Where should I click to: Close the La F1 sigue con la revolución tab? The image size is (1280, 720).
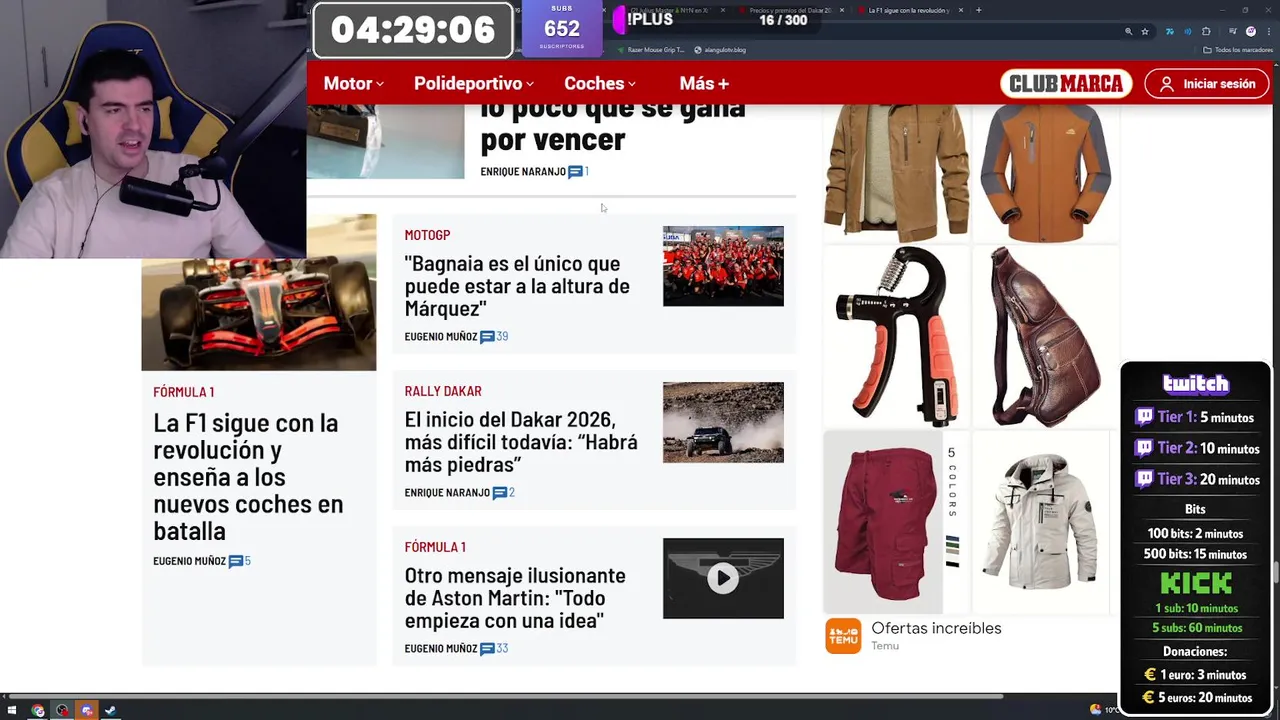pyautogui.click(x=961, y=10)
